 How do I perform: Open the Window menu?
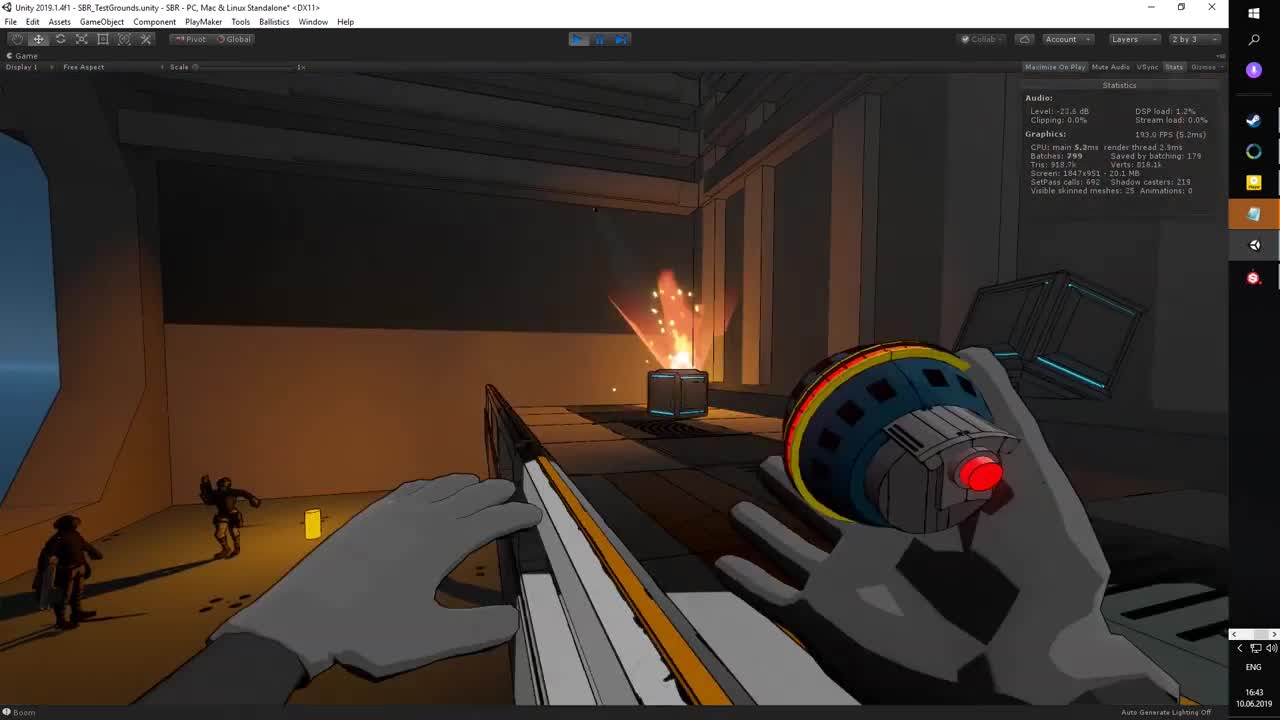(x=313, y=22)
